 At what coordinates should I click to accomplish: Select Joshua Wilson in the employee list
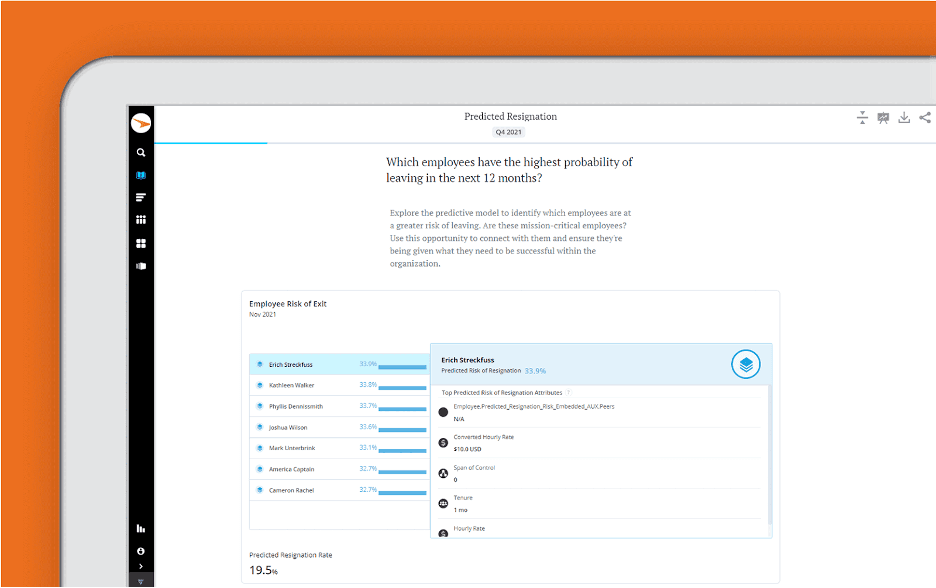coord(291,427)
